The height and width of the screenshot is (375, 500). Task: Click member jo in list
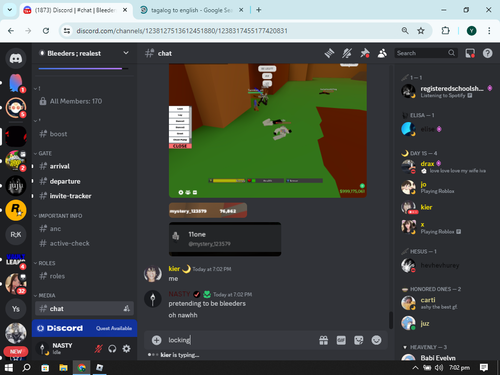pyautogui.click(x=447, y=187)
